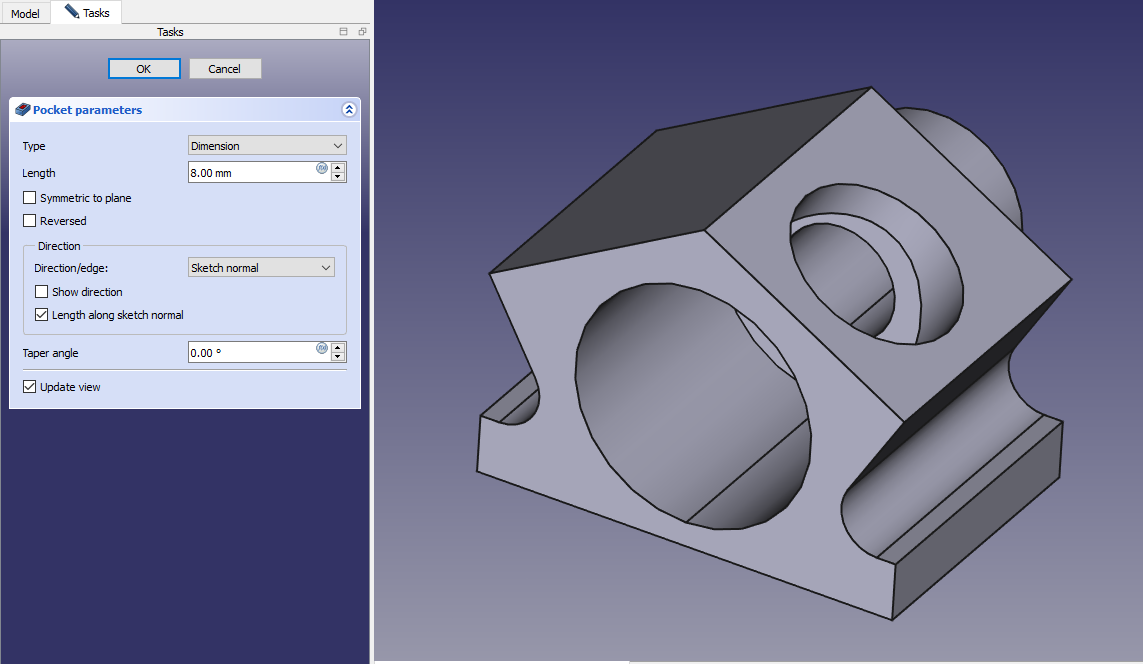Cancel the pocket operation
This screenshot has height=664, width=1143.
[224, 69]
